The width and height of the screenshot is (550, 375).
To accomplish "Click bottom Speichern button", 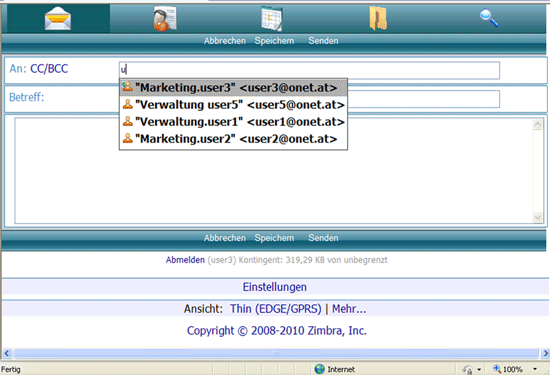I will coord(274,238).
